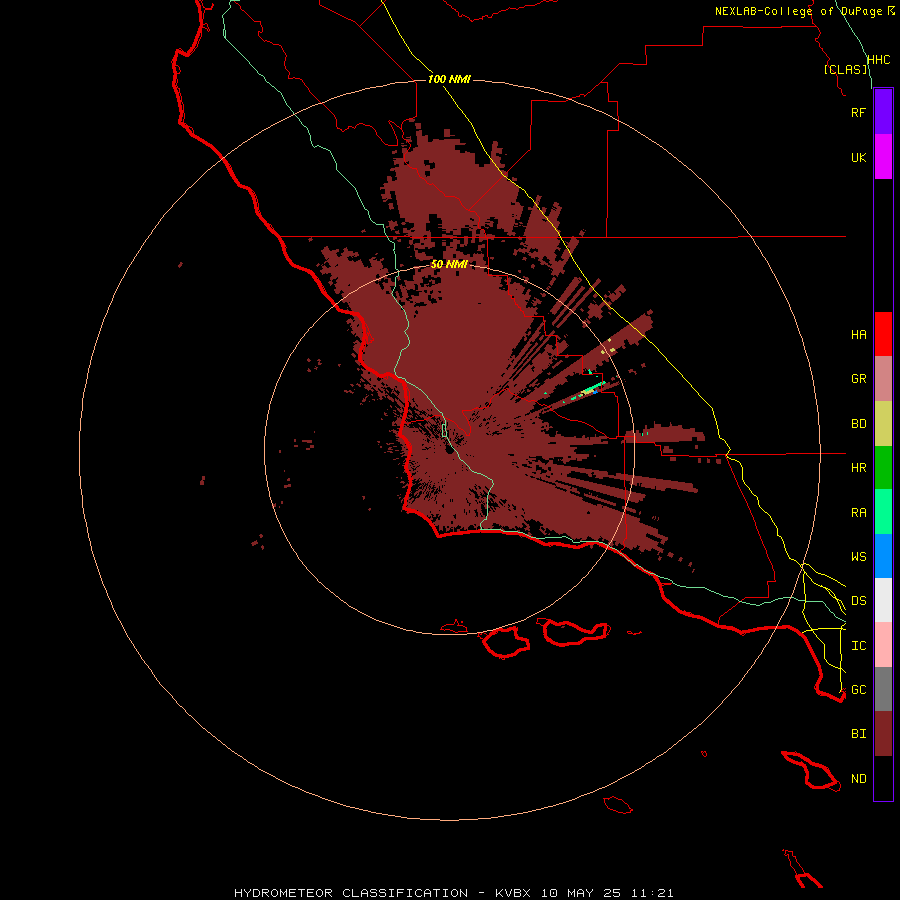
Task: Click the HA red legend swatch
Action: pos(883,334)
